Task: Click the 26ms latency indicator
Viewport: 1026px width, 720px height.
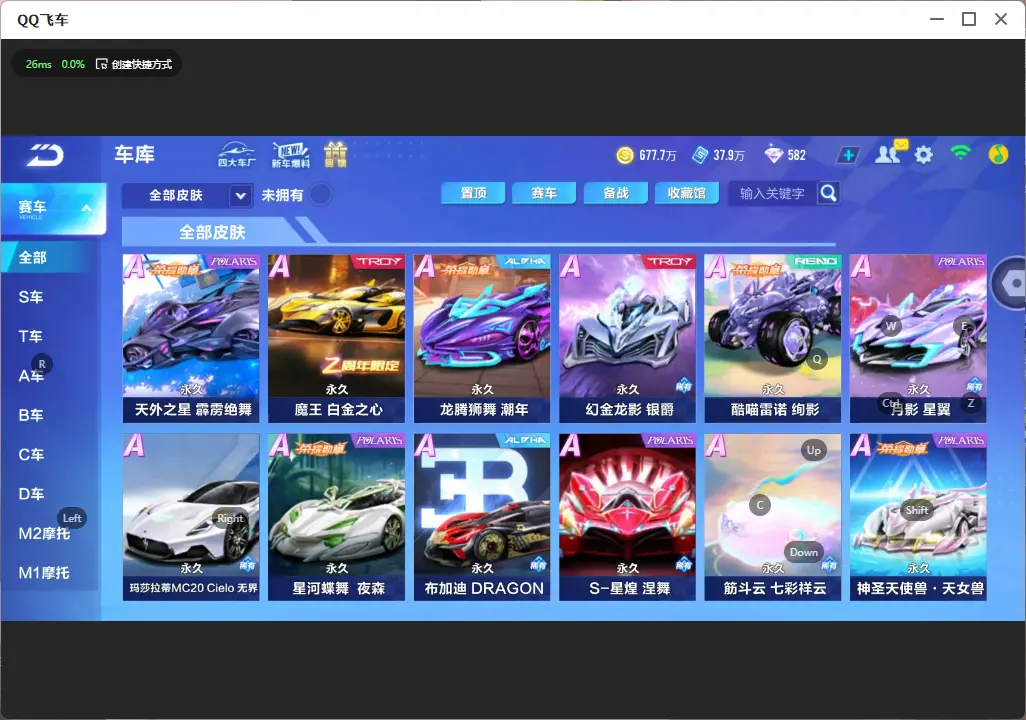Action: click(x=39, y=64)
